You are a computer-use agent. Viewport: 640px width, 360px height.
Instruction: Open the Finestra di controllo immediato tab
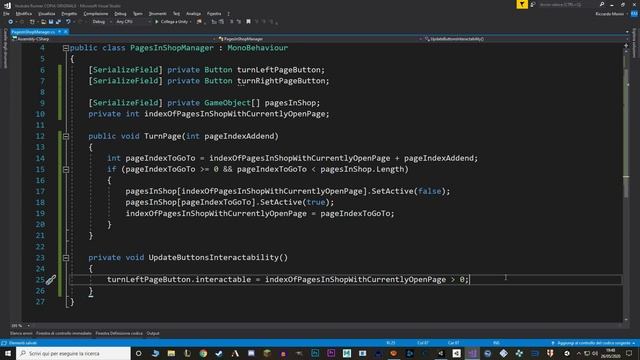(x=64, y=333)
